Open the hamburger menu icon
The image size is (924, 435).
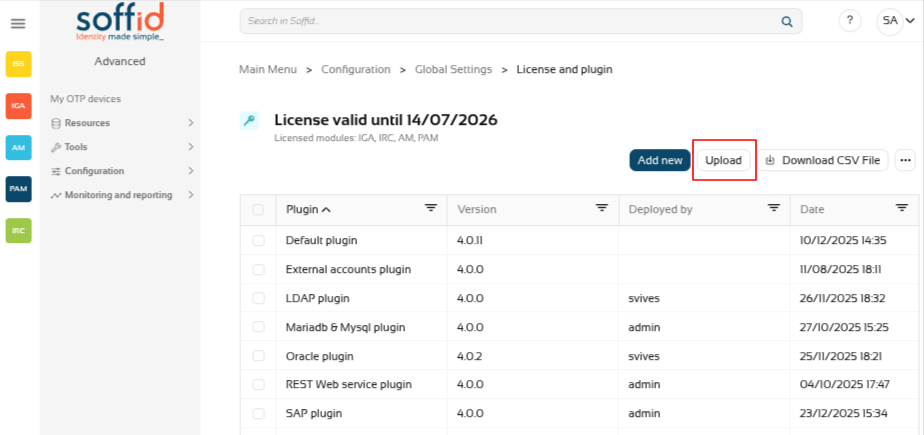click(18, 23)
